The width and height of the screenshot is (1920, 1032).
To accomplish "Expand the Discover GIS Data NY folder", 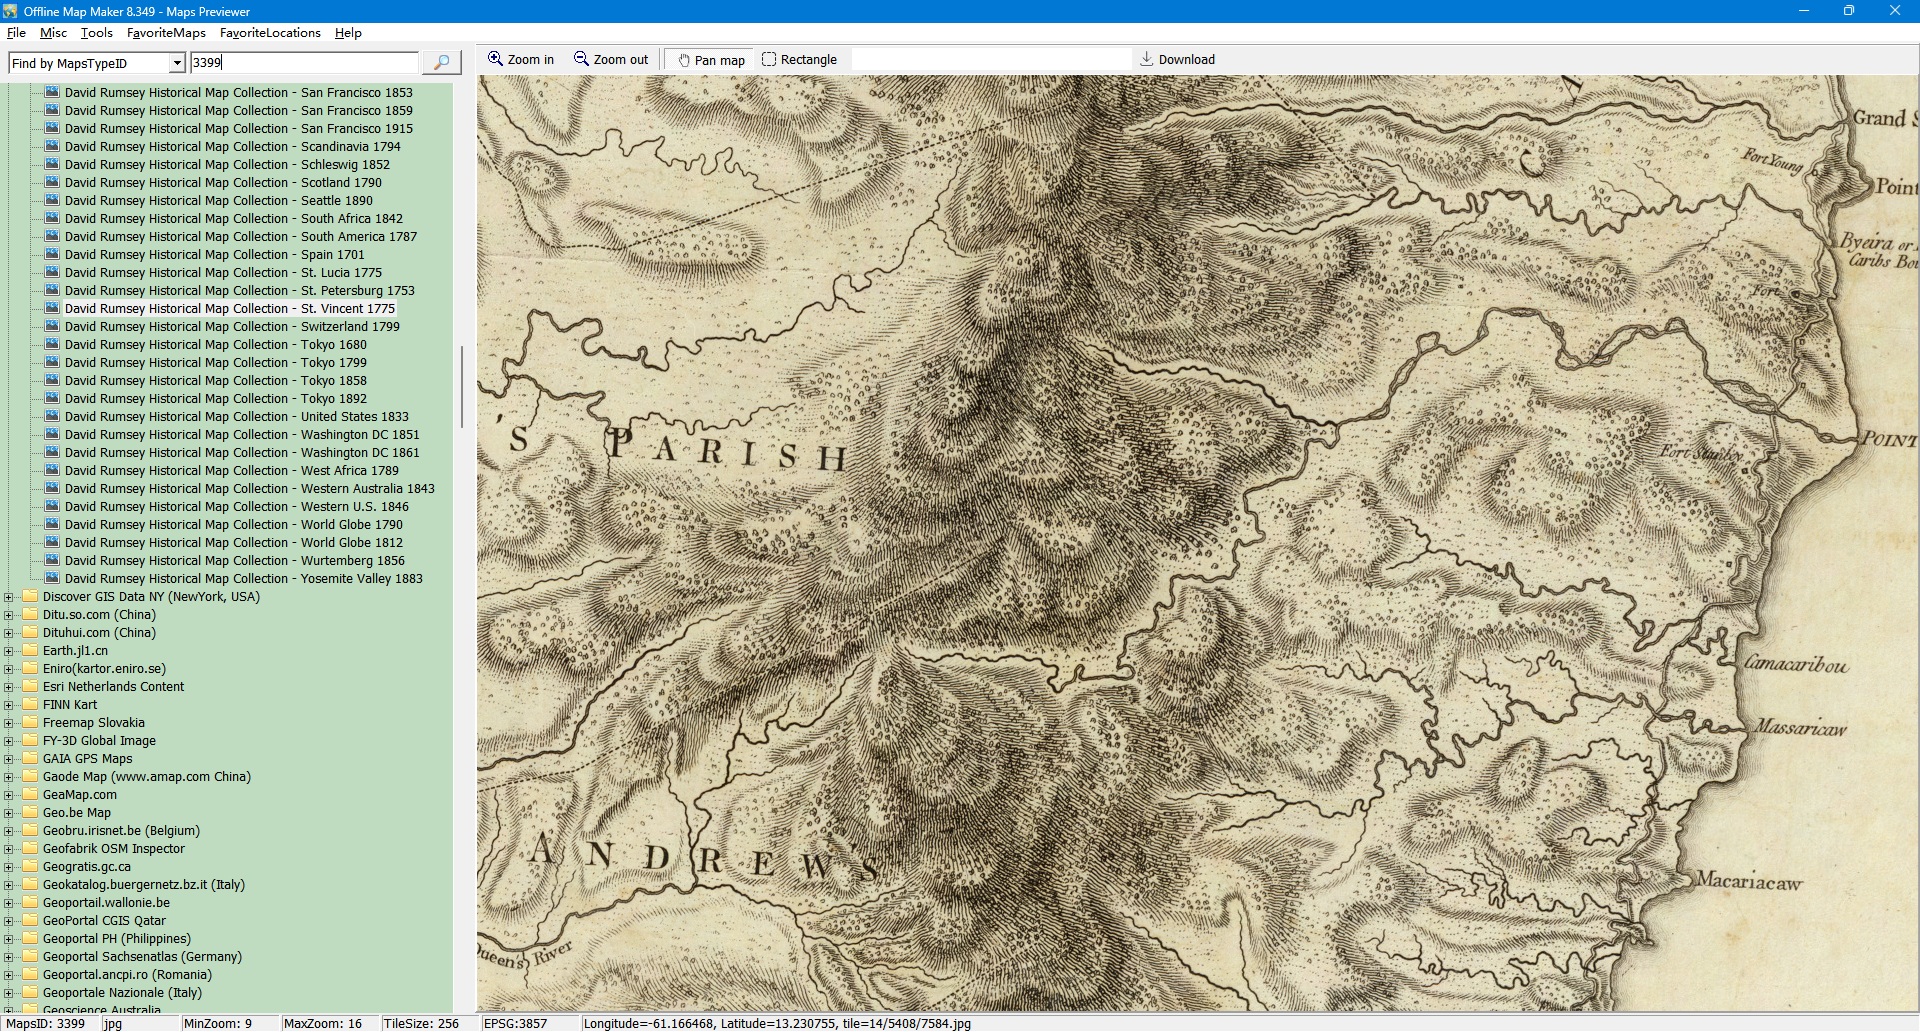I will click(x=9, y=597).
